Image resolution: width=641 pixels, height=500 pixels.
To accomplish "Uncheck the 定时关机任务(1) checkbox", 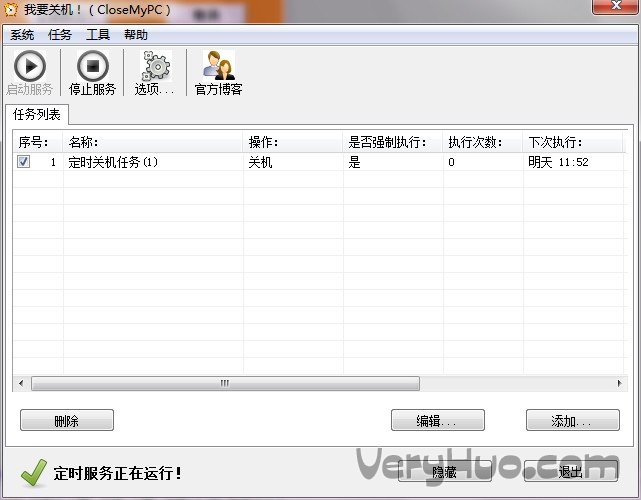I will [23, 161].
